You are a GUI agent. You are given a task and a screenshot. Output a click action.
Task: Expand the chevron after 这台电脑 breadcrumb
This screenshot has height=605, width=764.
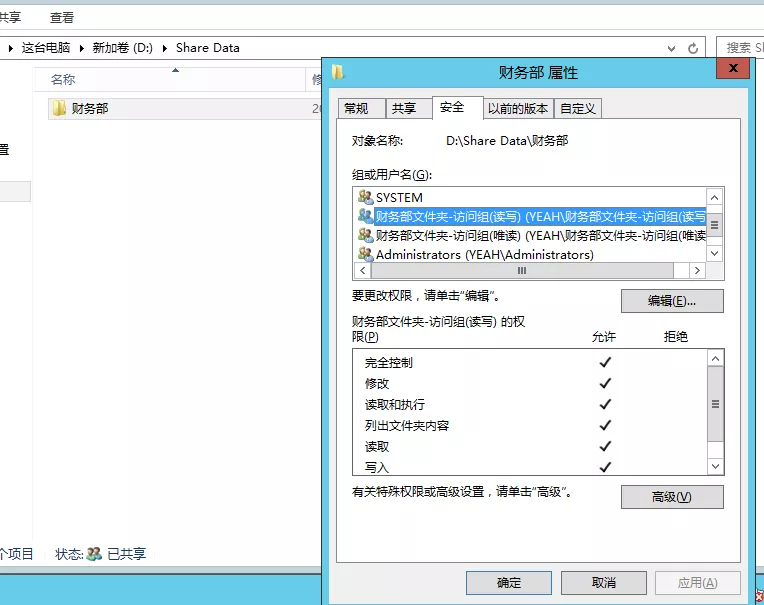82,48
